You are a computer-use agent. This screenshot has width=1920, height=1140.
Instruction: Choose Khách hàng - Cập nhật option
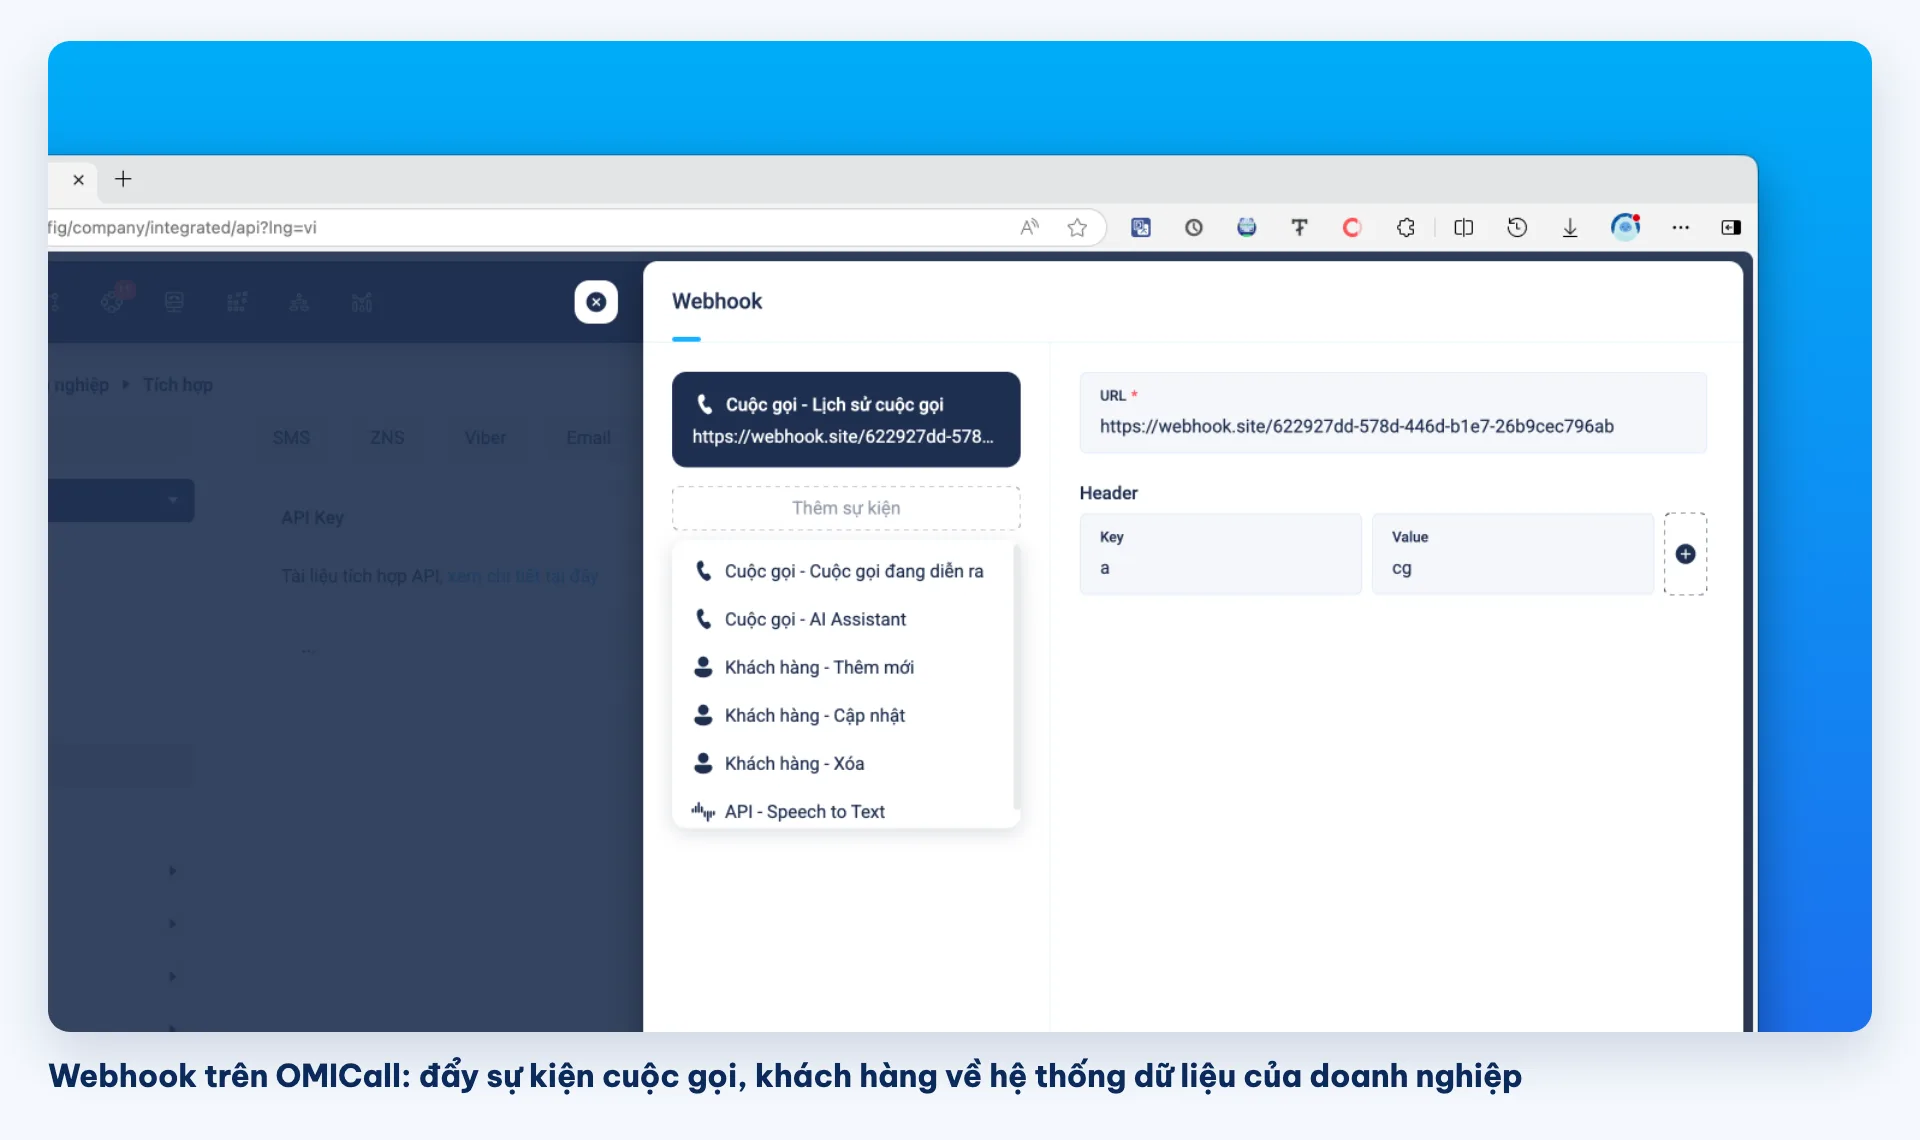[846, 715]
